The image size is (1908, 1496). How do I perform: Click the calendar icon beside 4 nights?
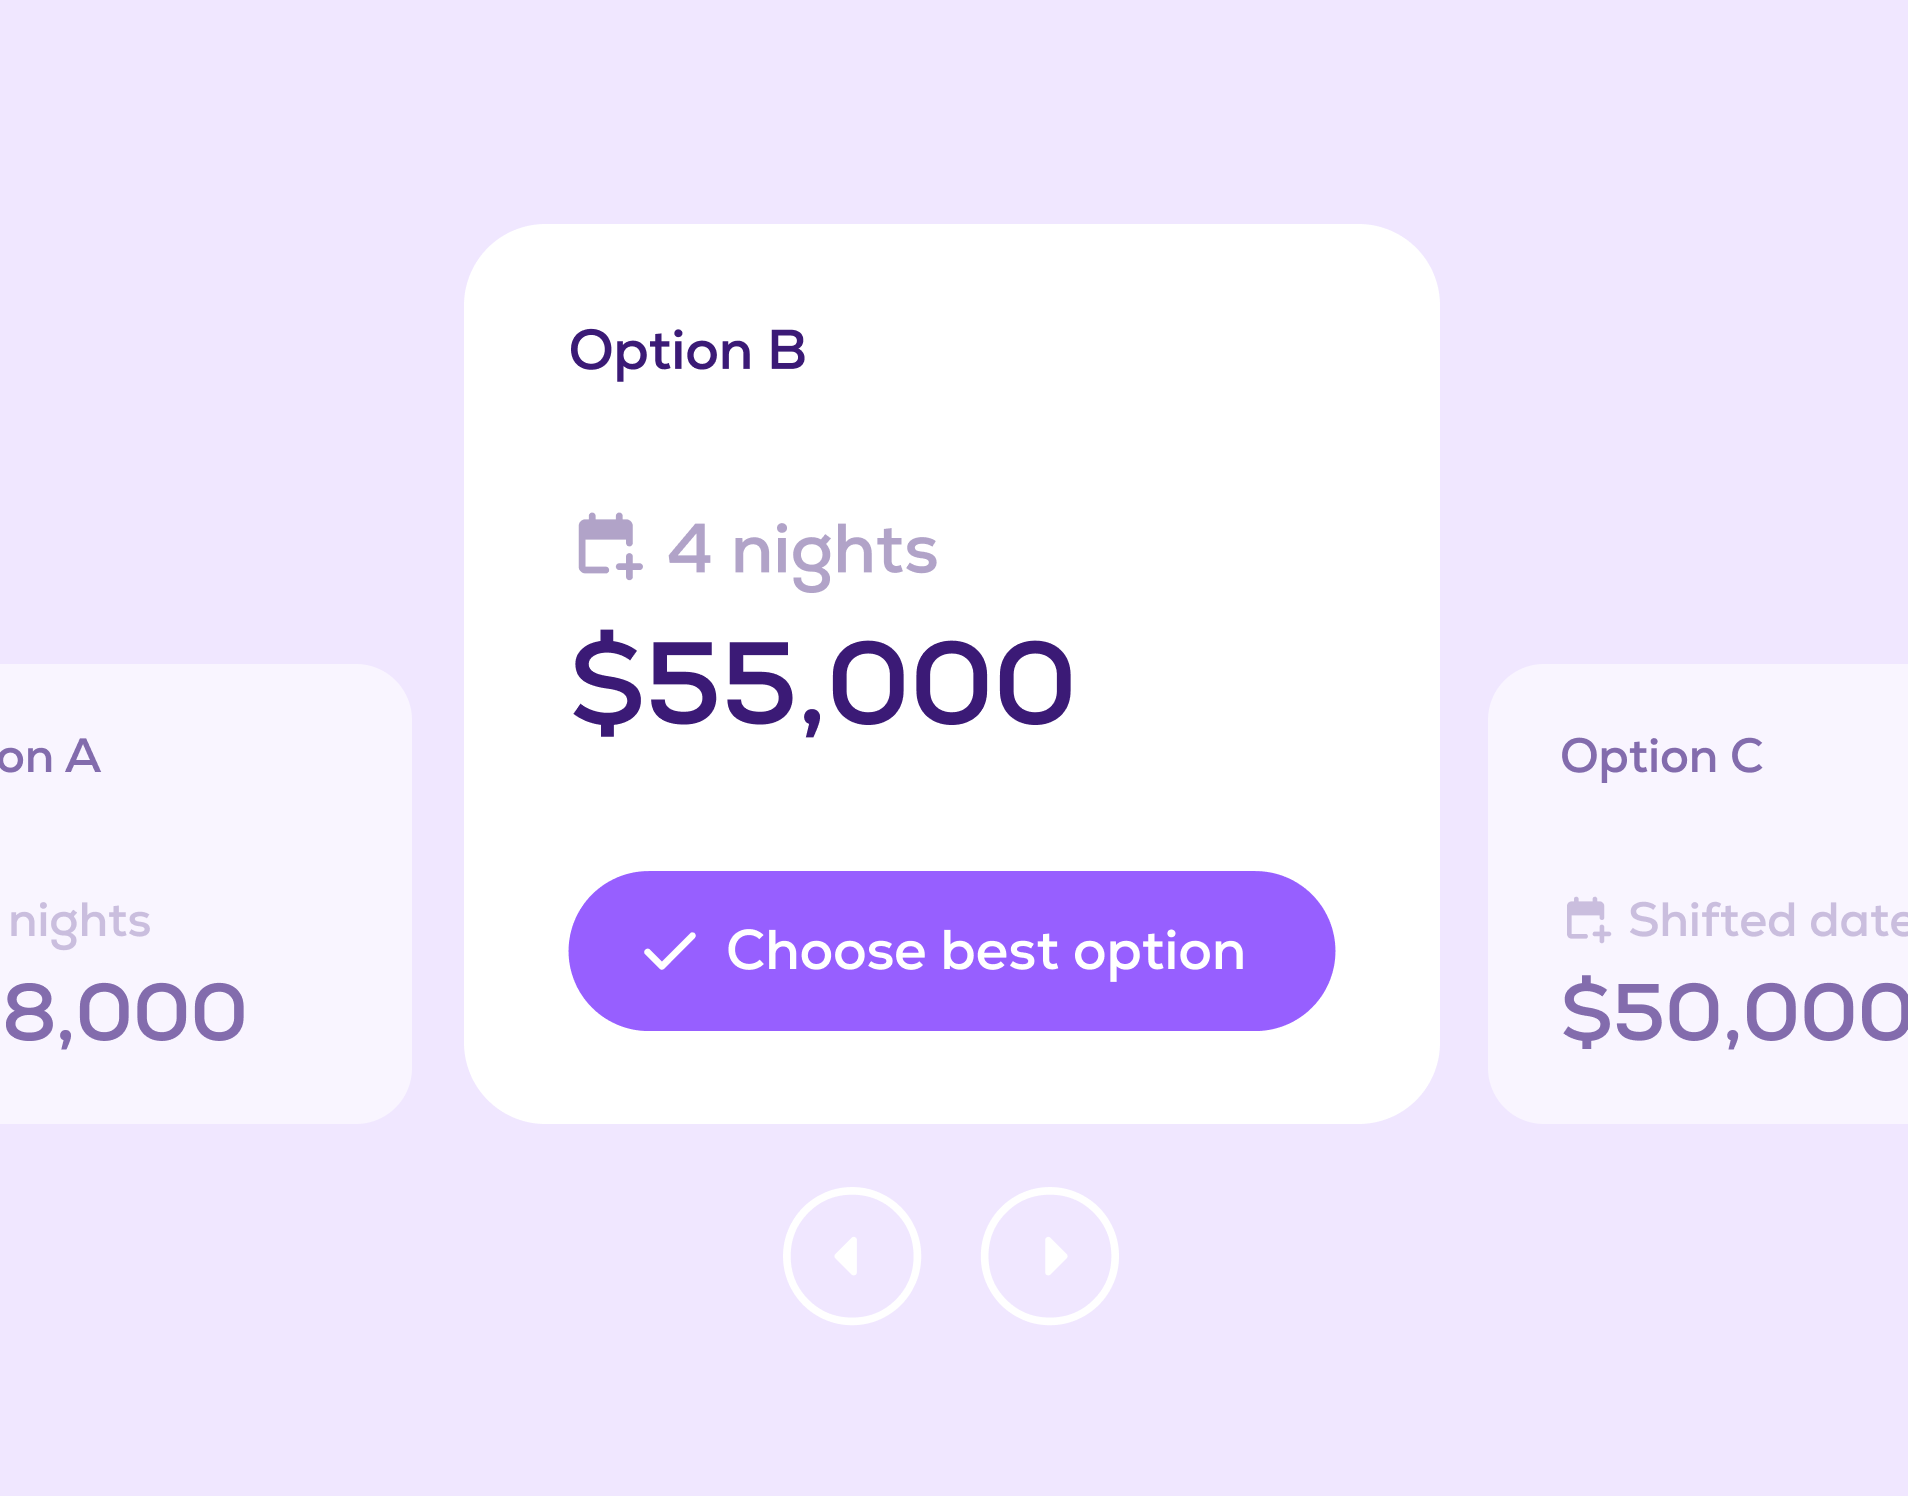[608, 547]
